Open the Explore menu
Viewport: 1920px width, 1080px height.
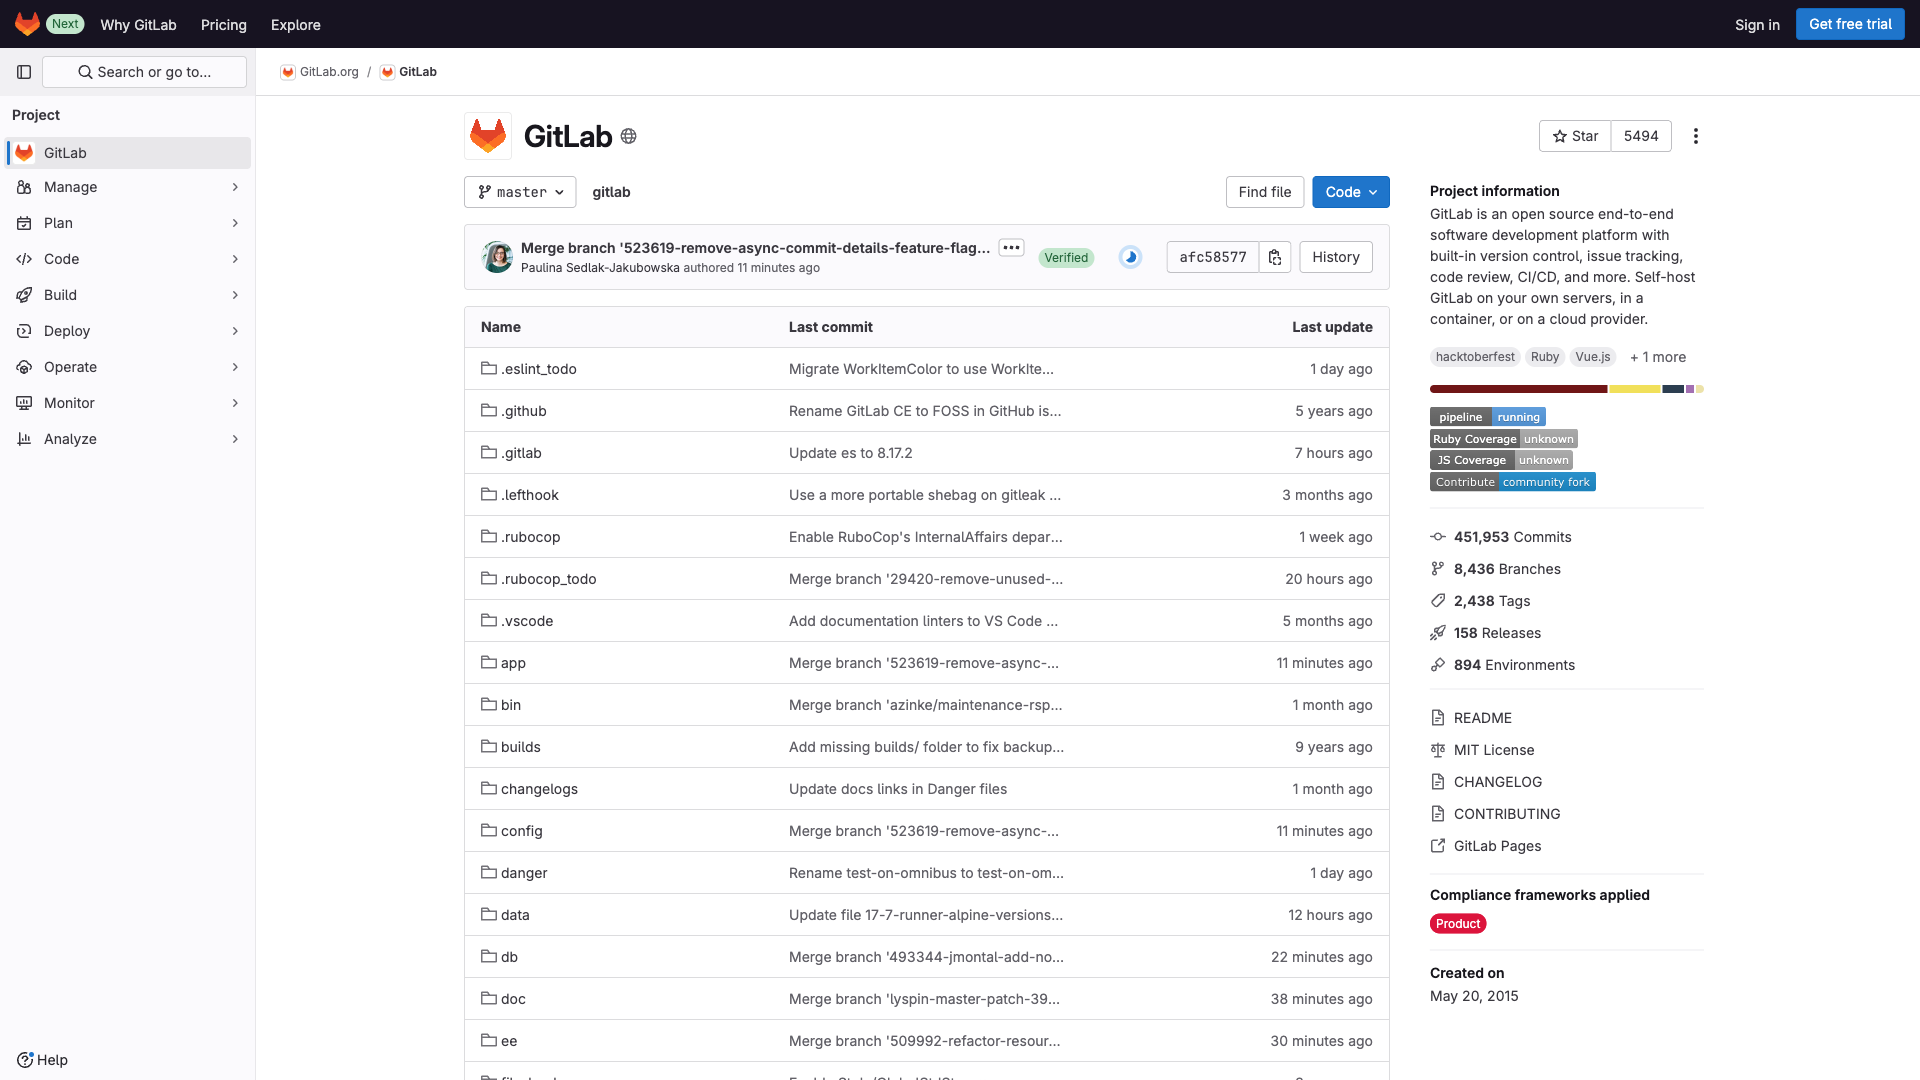tap(295, 24)
